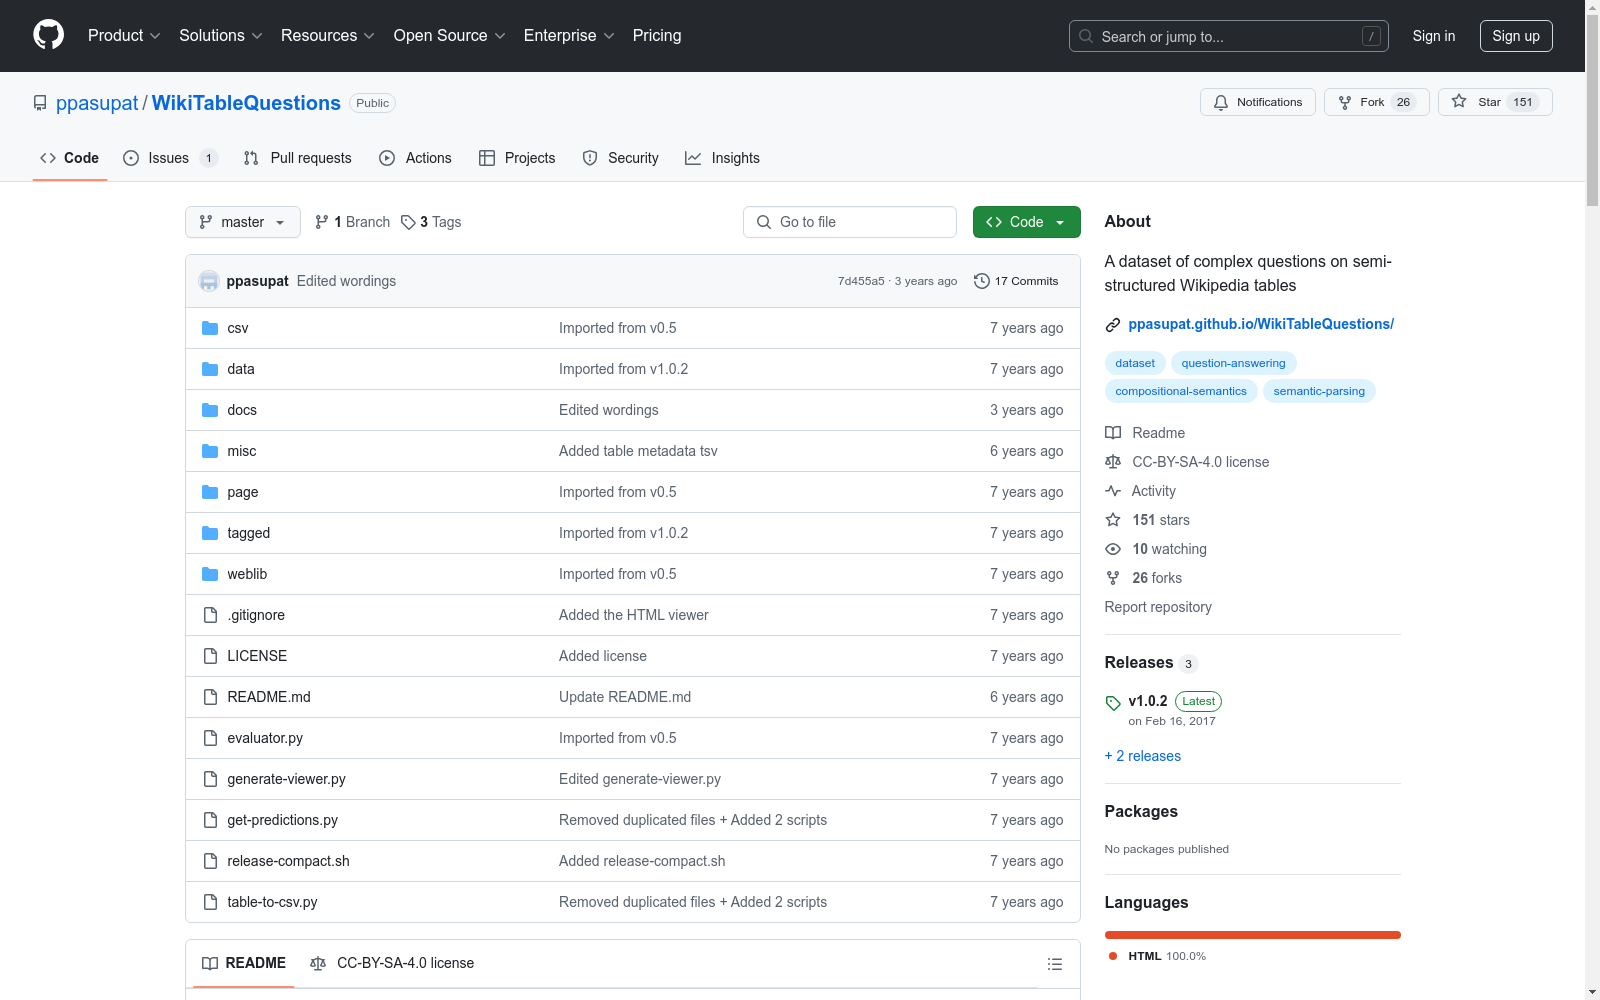Viewport: 1600px width, 1000px height.
Task: Expand the Product menu
Action: [x=124, y=36]
